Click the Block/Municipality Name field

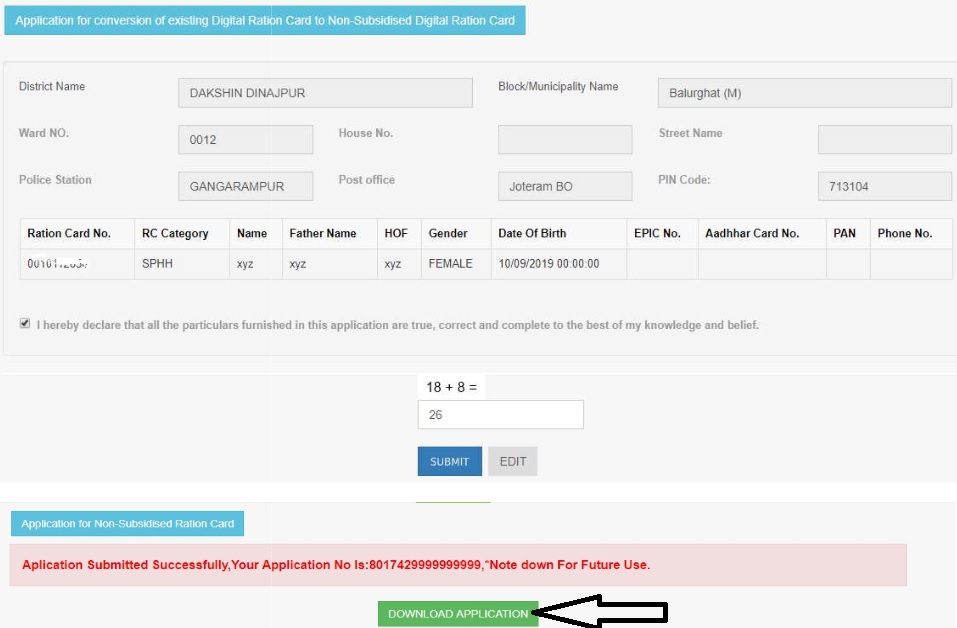point(804,93)
